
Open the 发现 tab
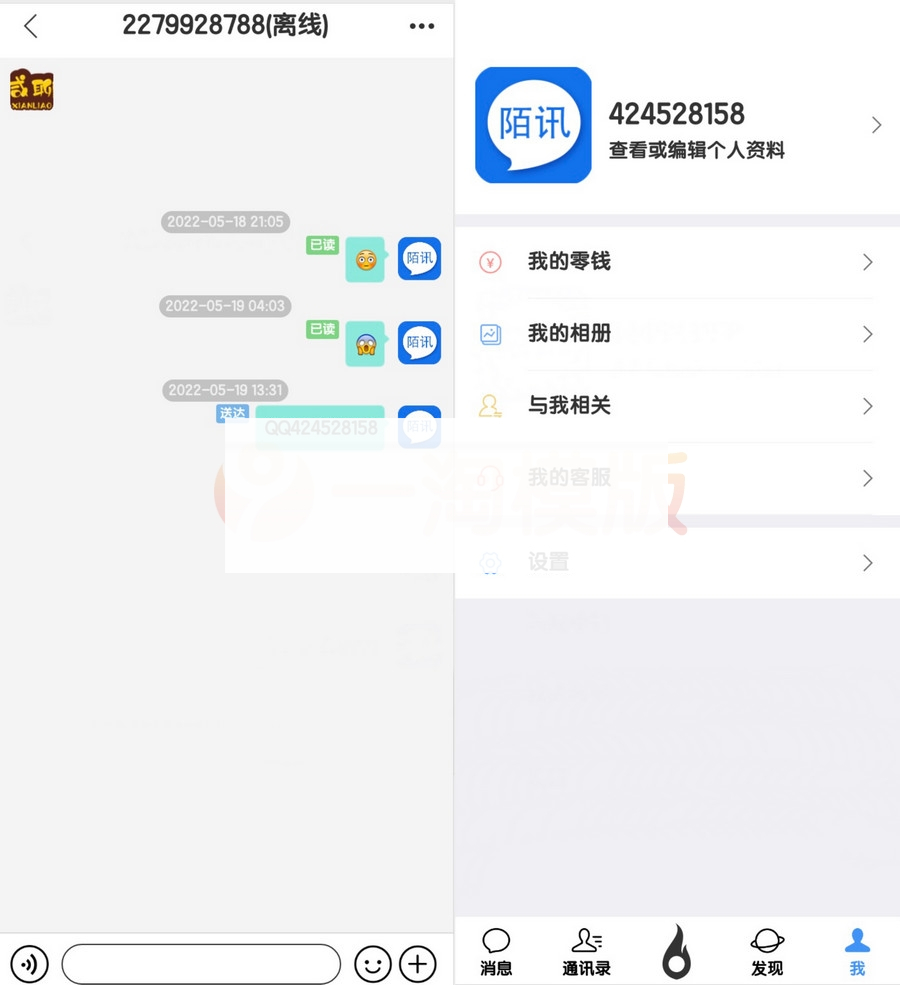point(767,950)
